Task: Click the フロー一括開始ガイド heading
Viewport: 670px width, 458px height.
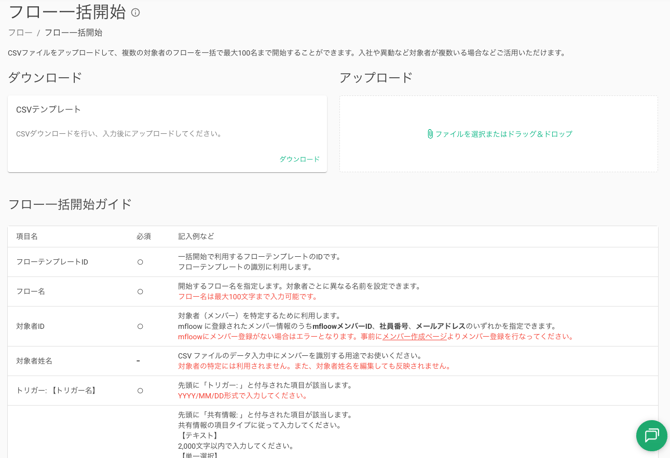Action: pyautogui.click(x=70, y=204)
